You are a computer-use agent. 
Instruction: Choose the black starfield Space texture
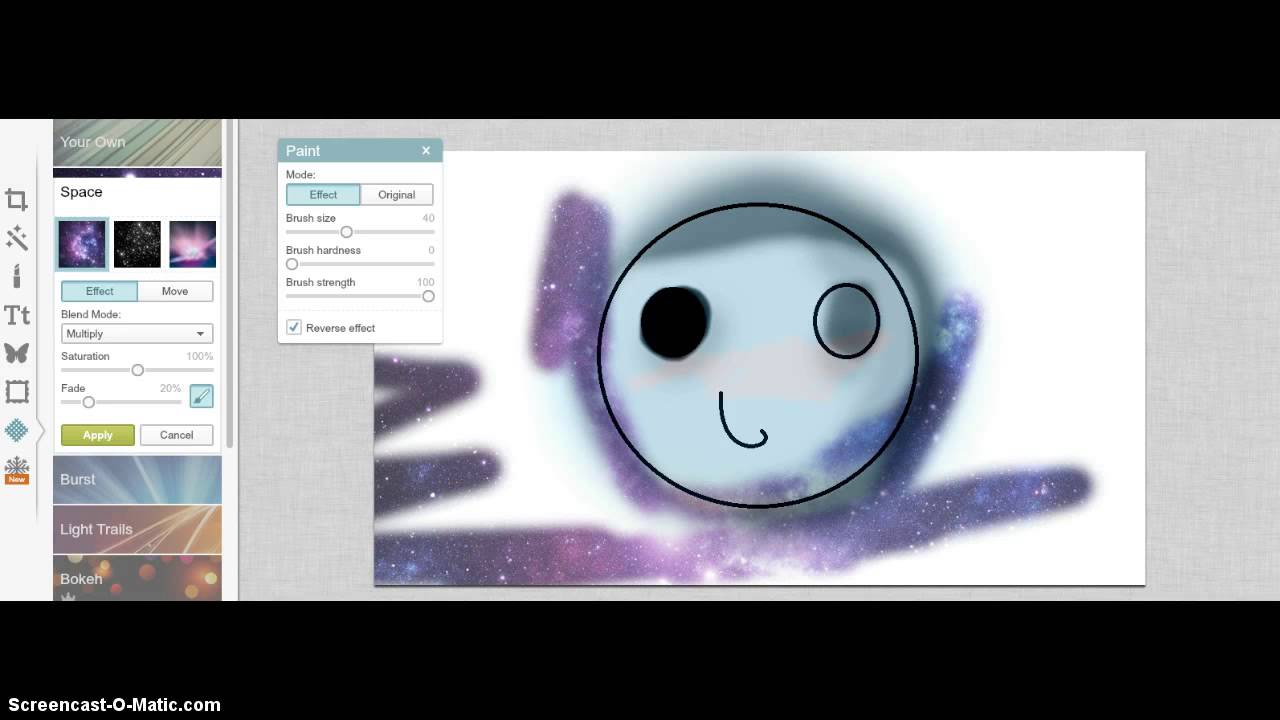pyautogui.click(x=137, y=245)
